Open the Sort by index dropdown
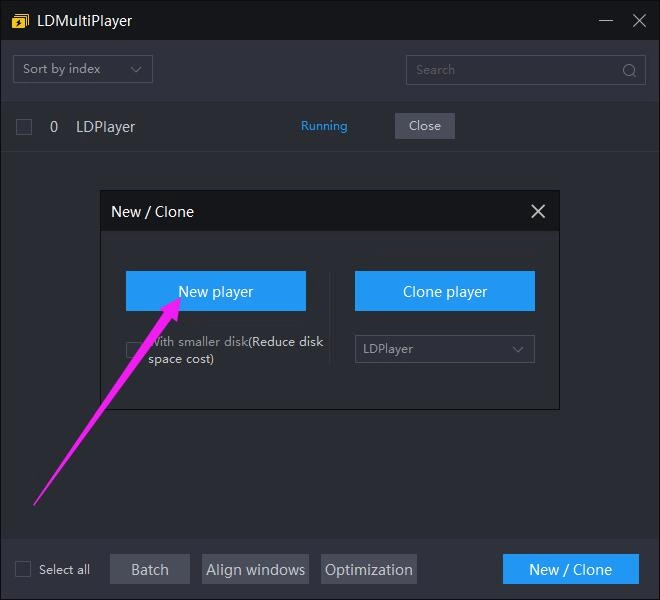Screen dimensions: 660x600 [x=82, y=69]
